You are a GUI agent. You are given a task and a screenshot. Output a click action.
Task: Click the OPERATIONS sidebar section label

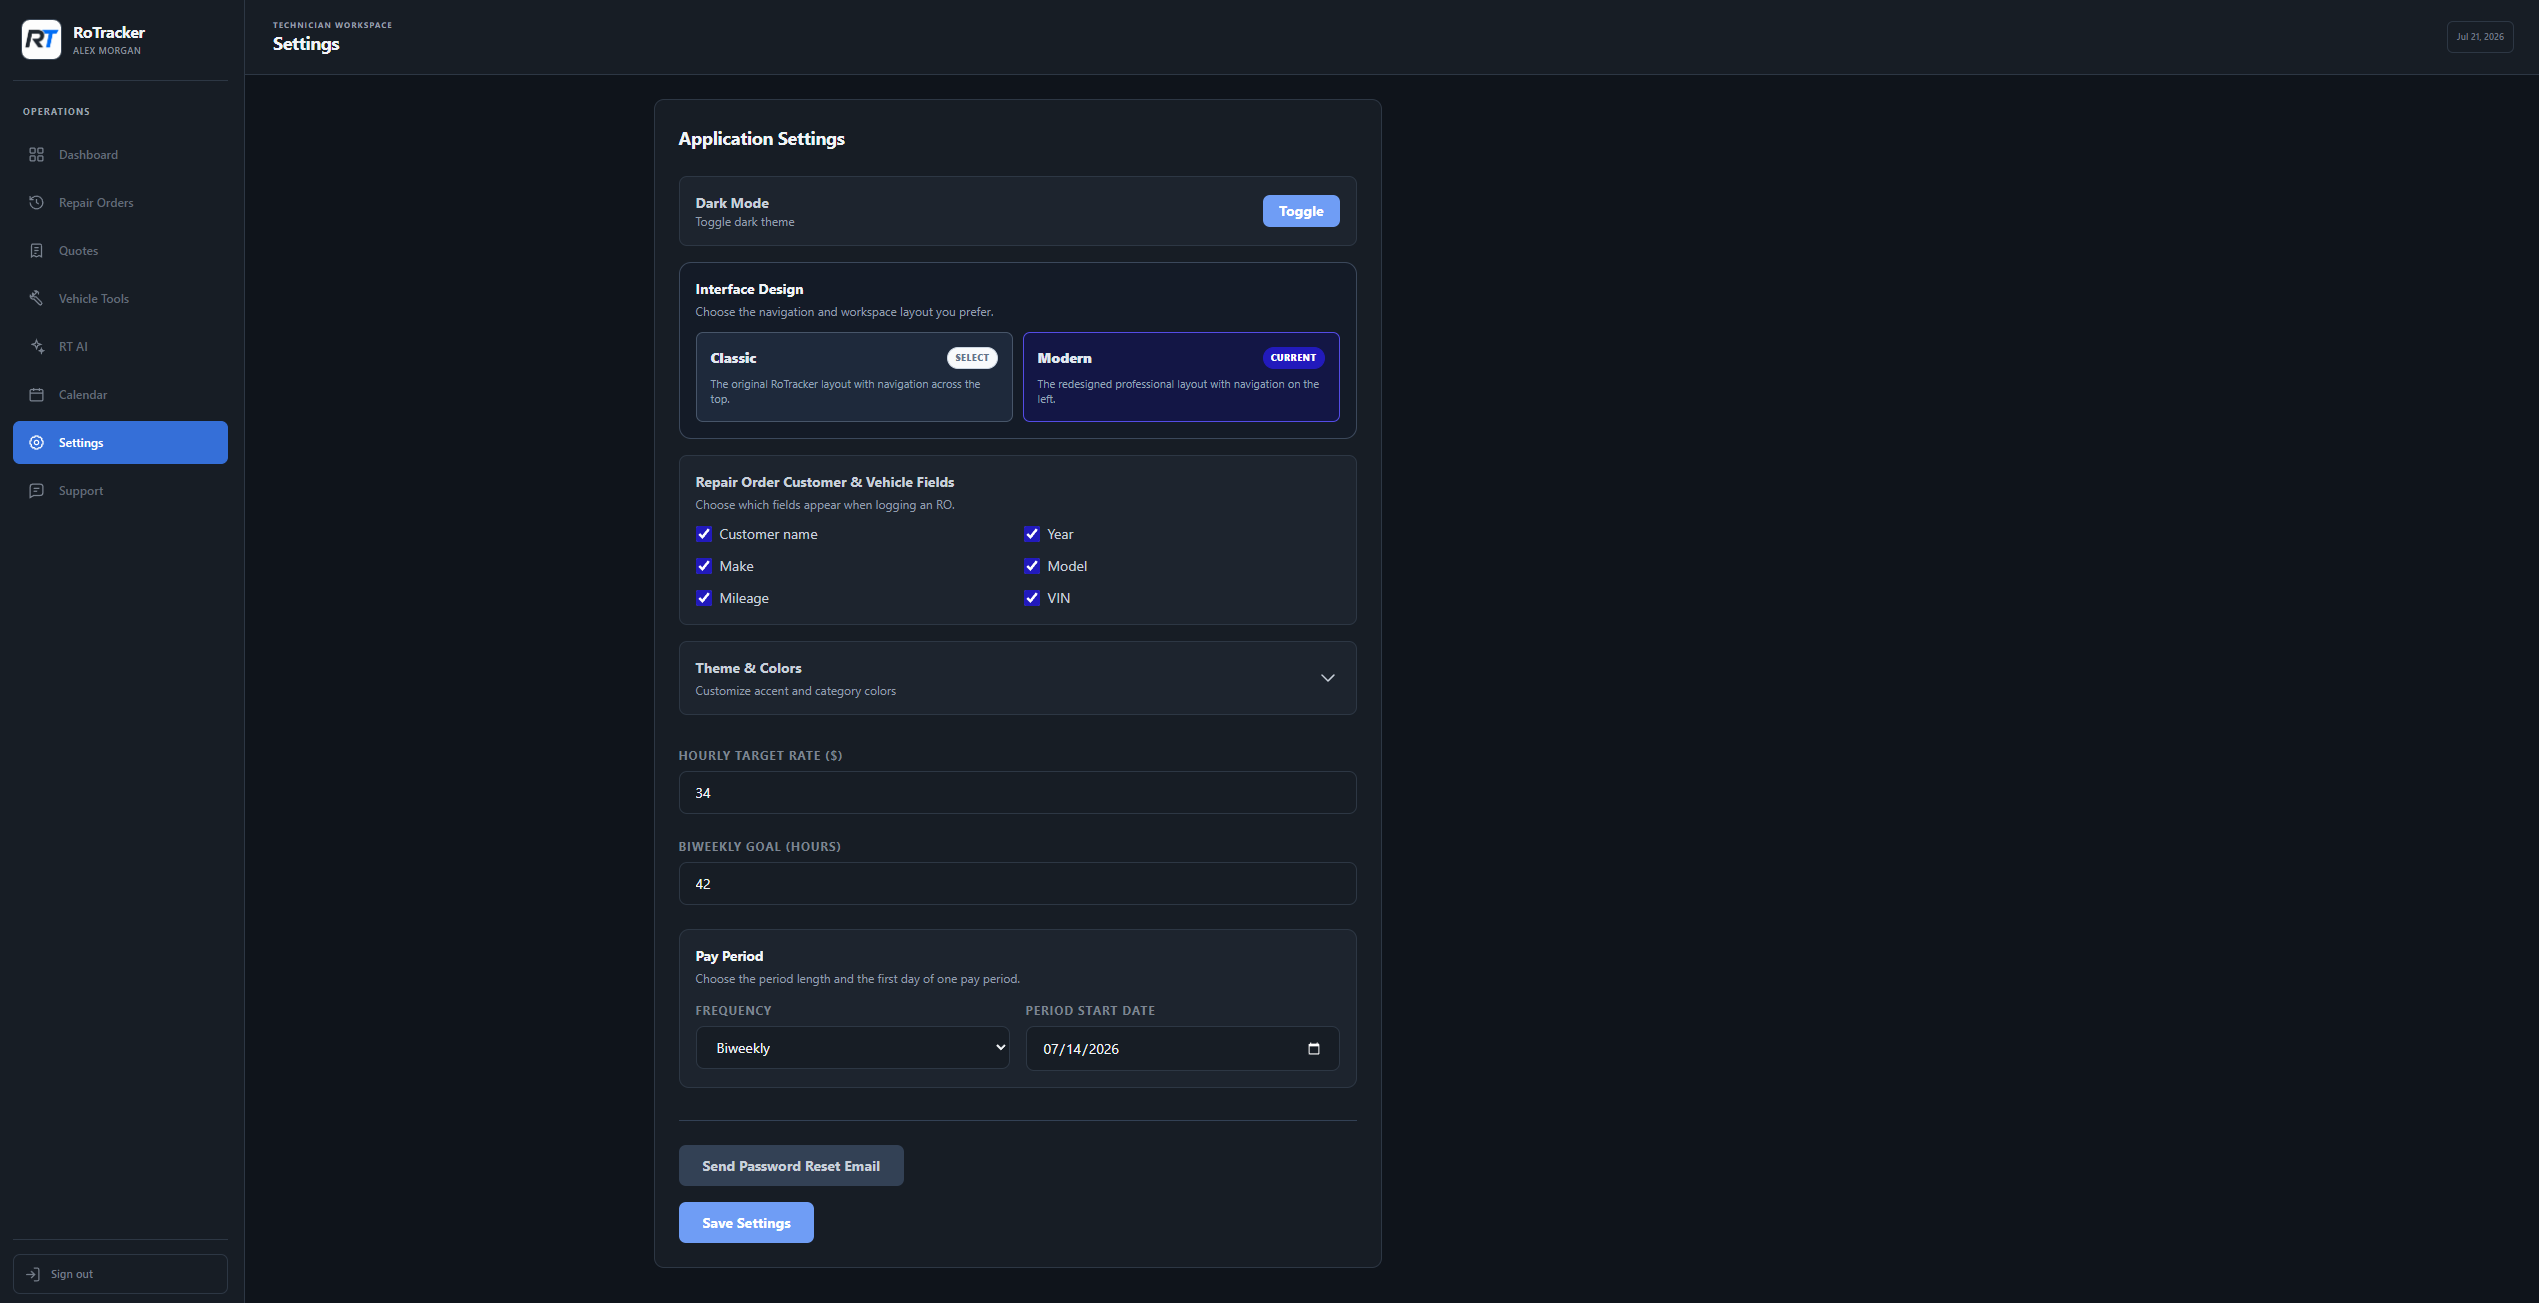tap(57, 112)
